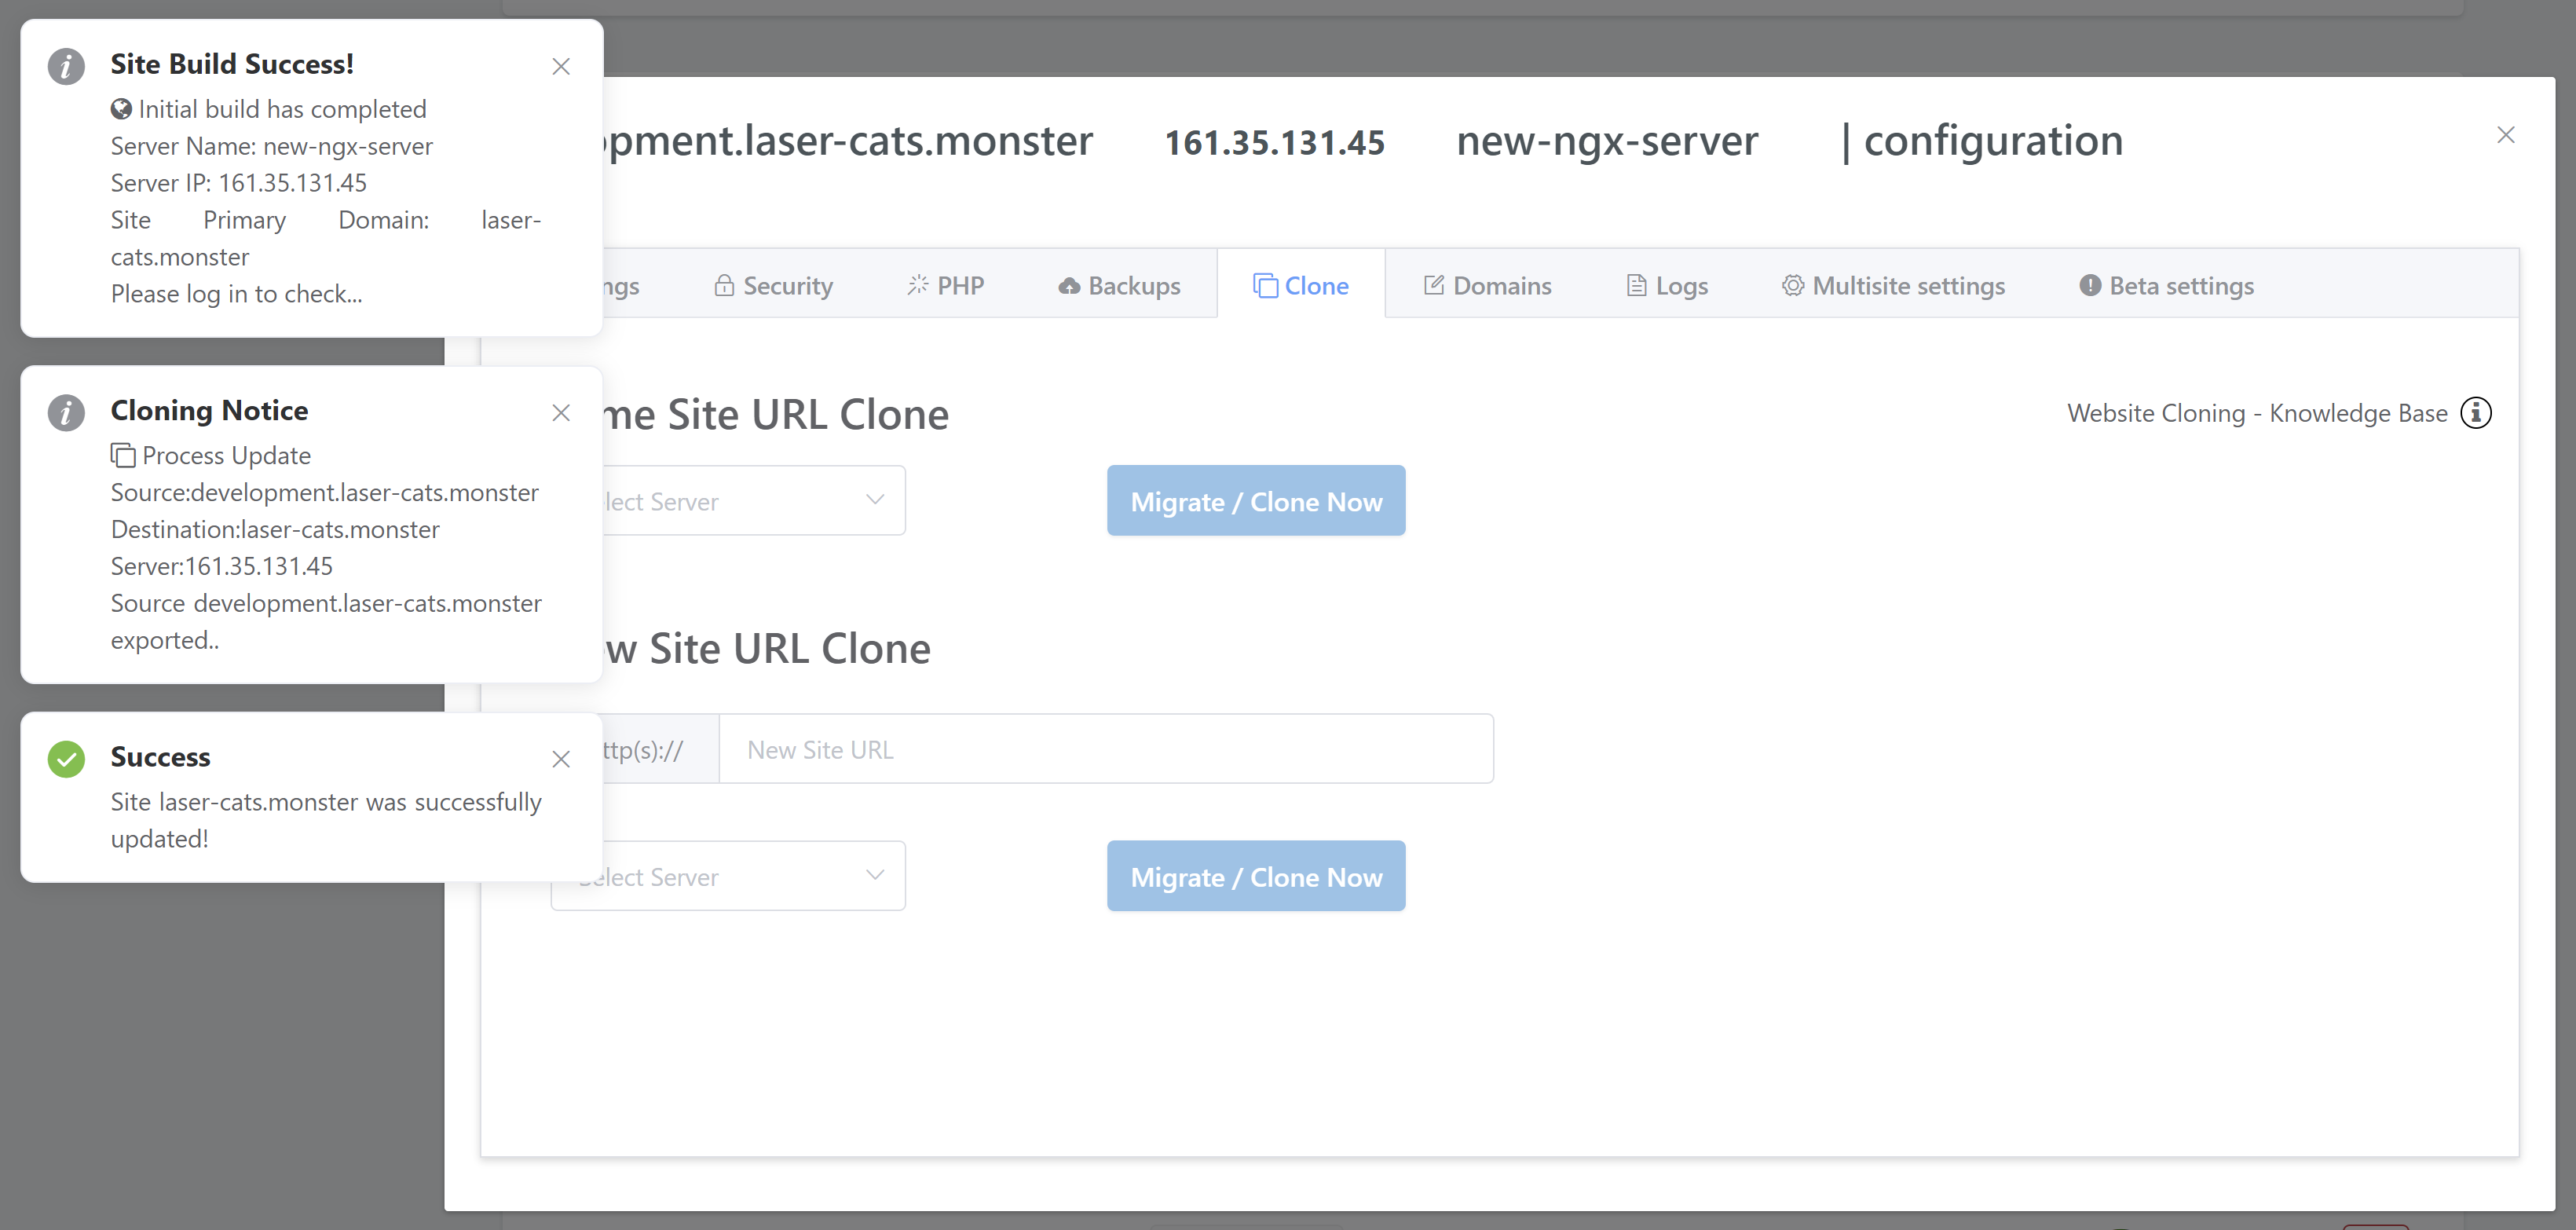Viewport: 2576px width, 1230px height.
Task: Click 'Server:161.35.131.45' in Cloning Notice
Action: point(221,566)
